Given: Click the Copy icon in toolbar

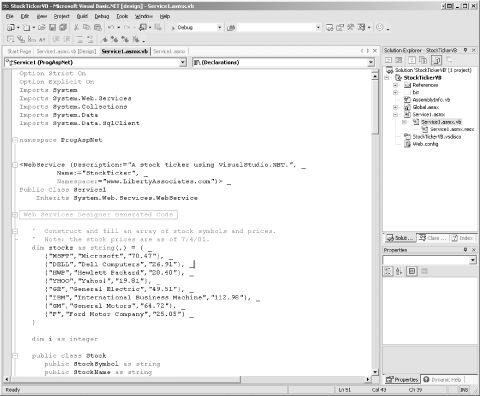Looking at the screenshot, I should point(87,27).
